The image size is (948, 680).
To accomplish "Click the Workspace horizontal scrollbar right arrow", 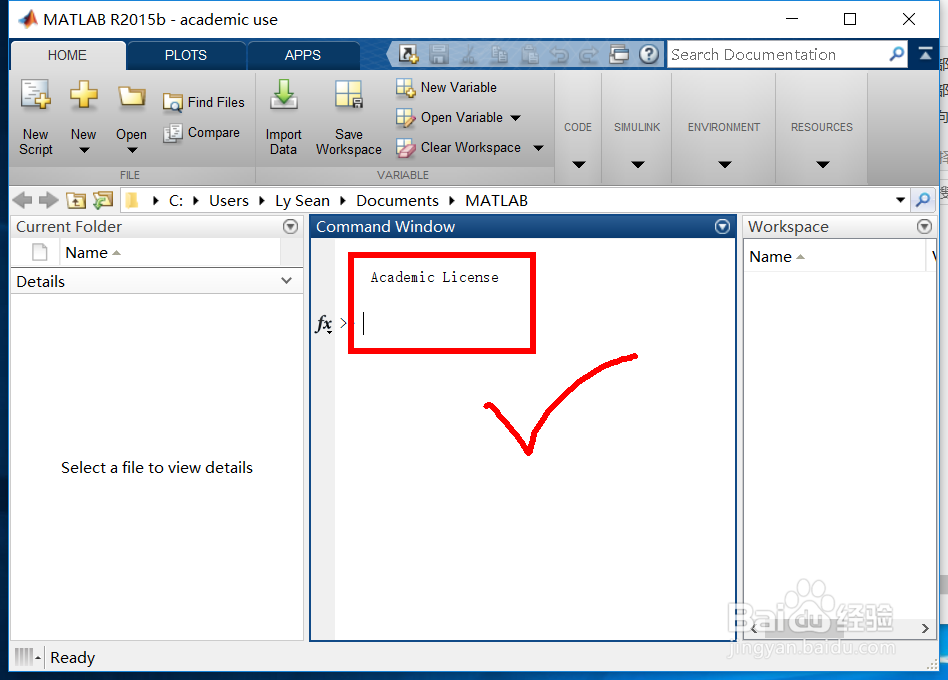I will (925, 629).
